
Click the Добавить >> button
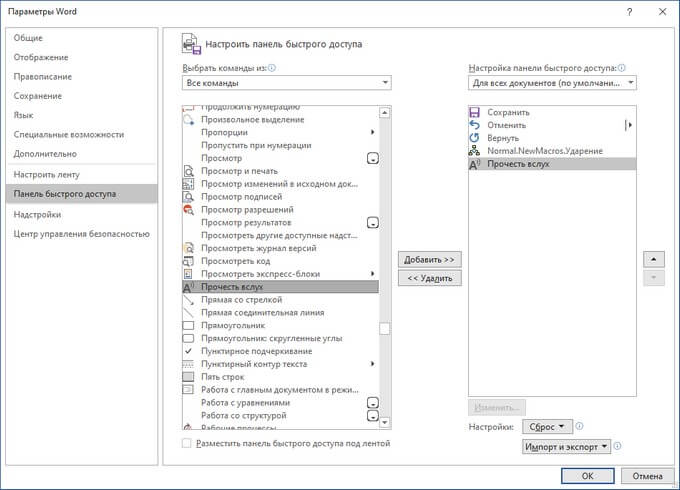430,260
